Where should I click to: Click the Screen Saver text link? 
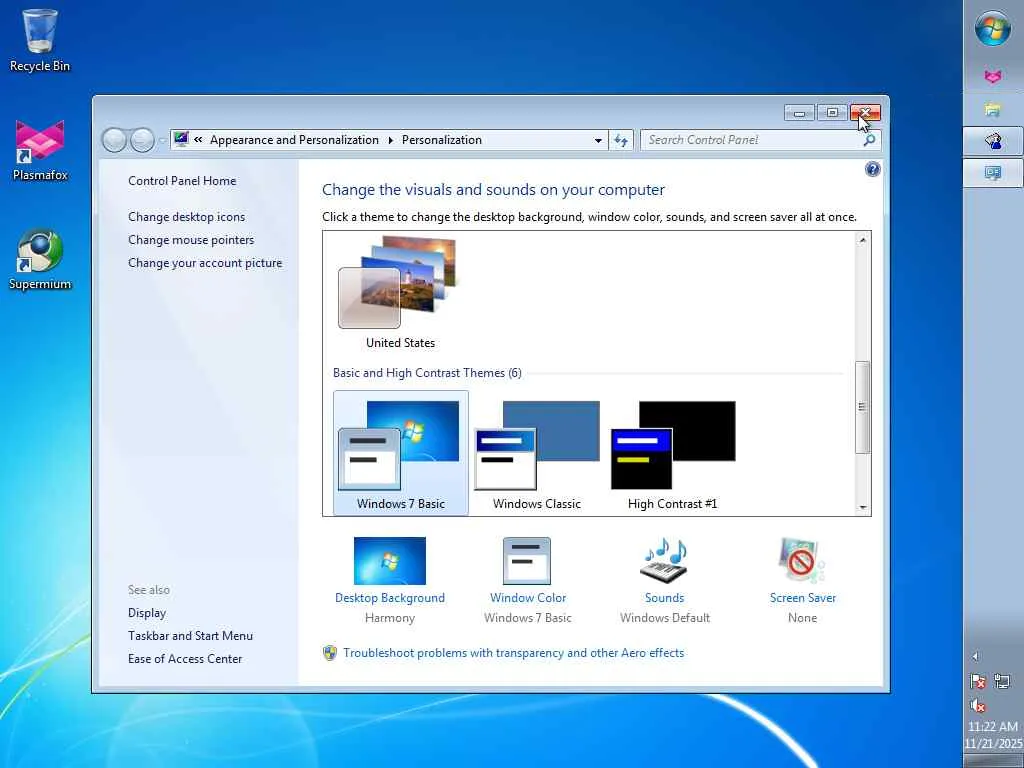(803, 598)
